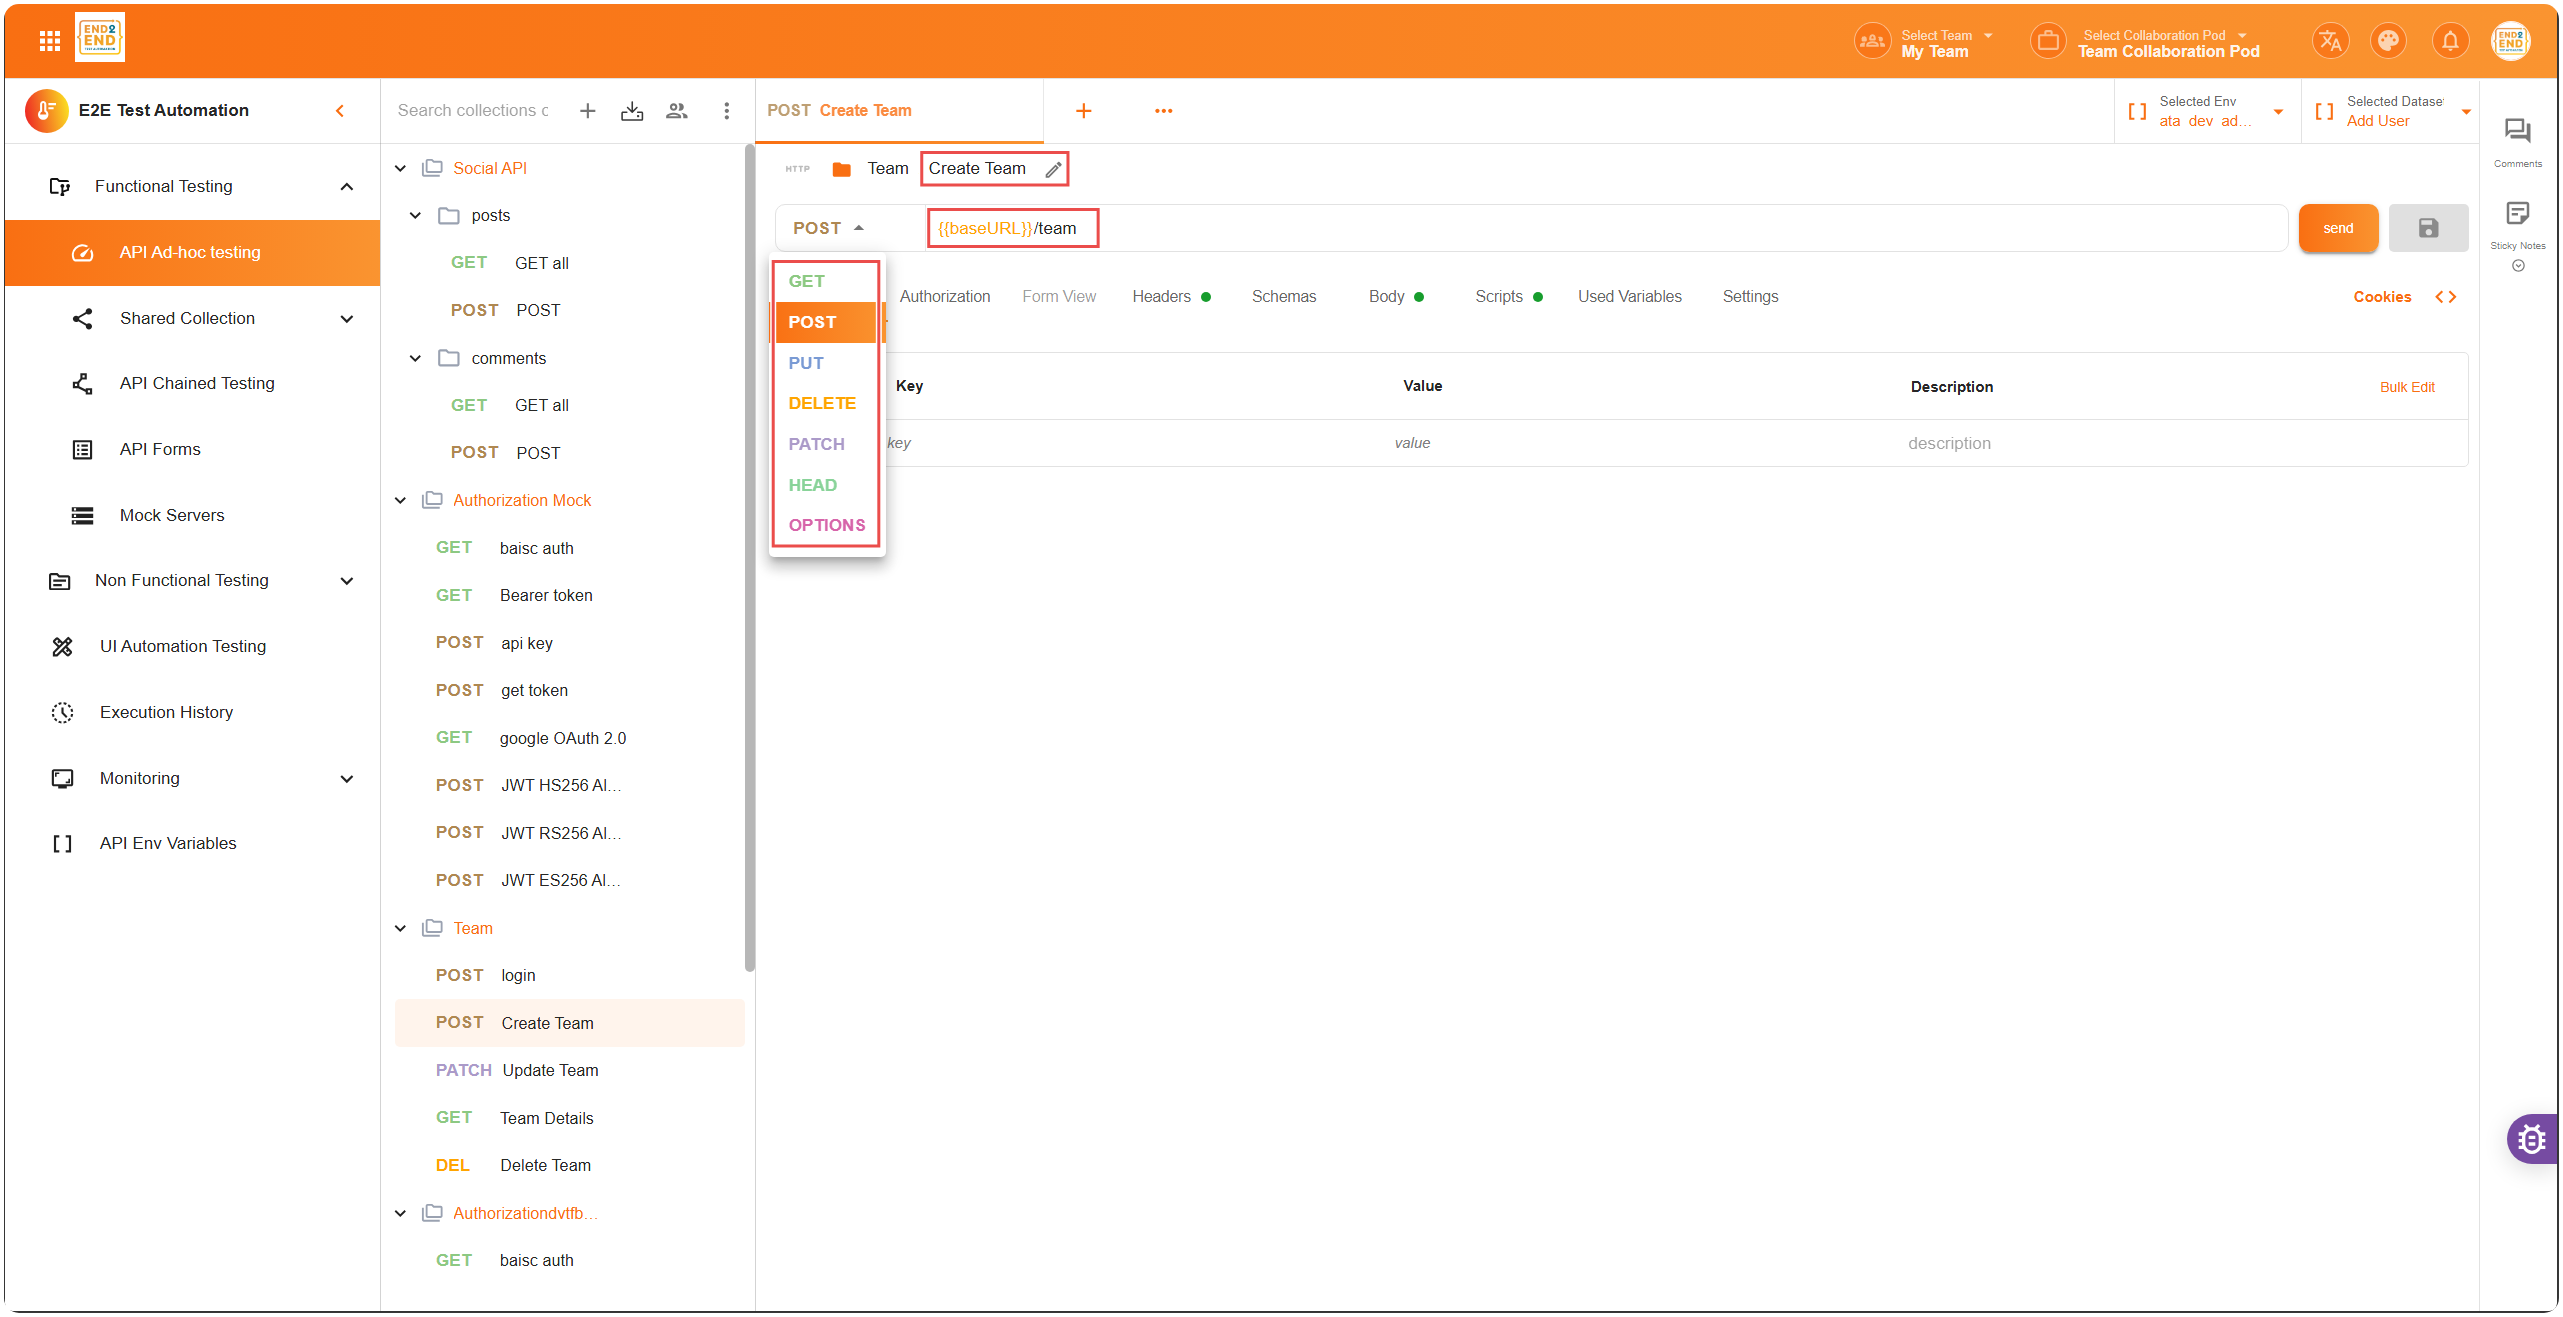Open the Selected Env dropdown
The width and height of the screenshot is (2563, 1317).
click(2277, 111)
